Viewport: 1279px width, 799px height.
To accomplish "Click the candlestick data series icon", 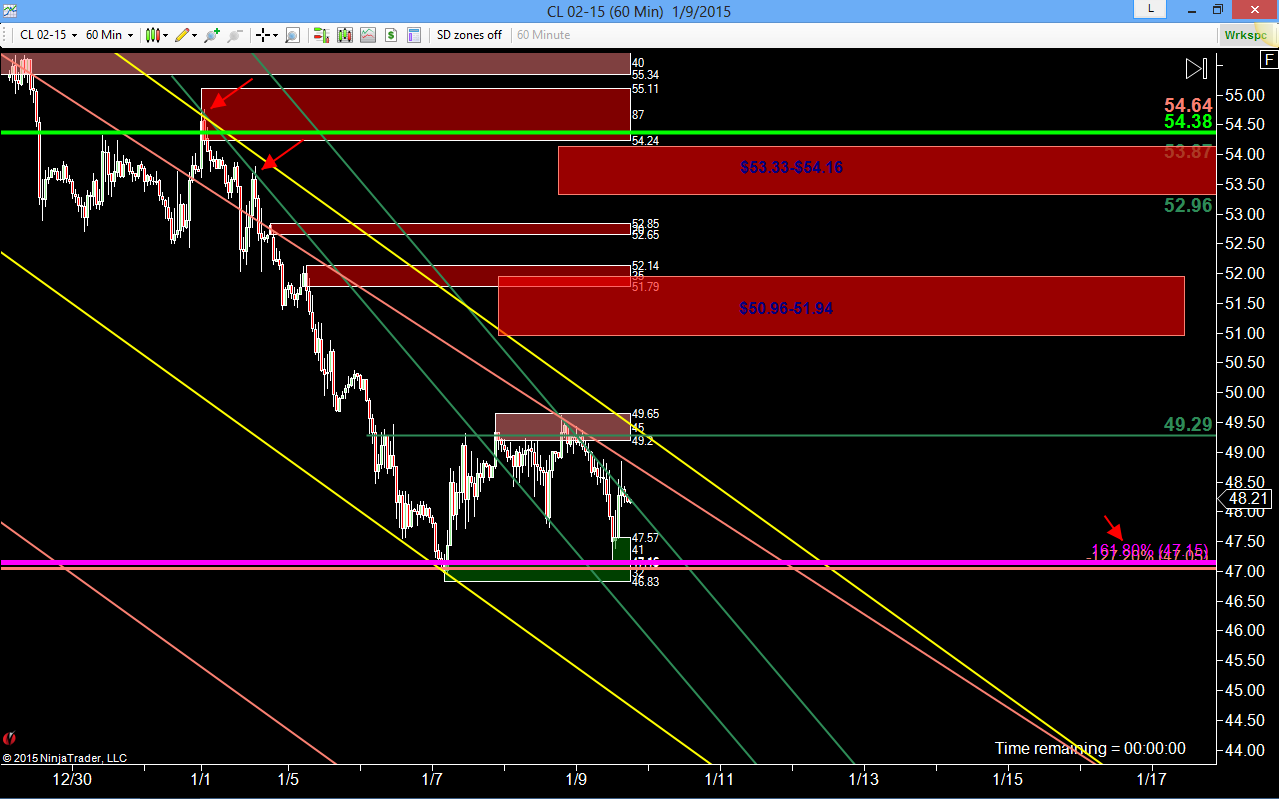I will pyautogui.click(x=345, y=35).
